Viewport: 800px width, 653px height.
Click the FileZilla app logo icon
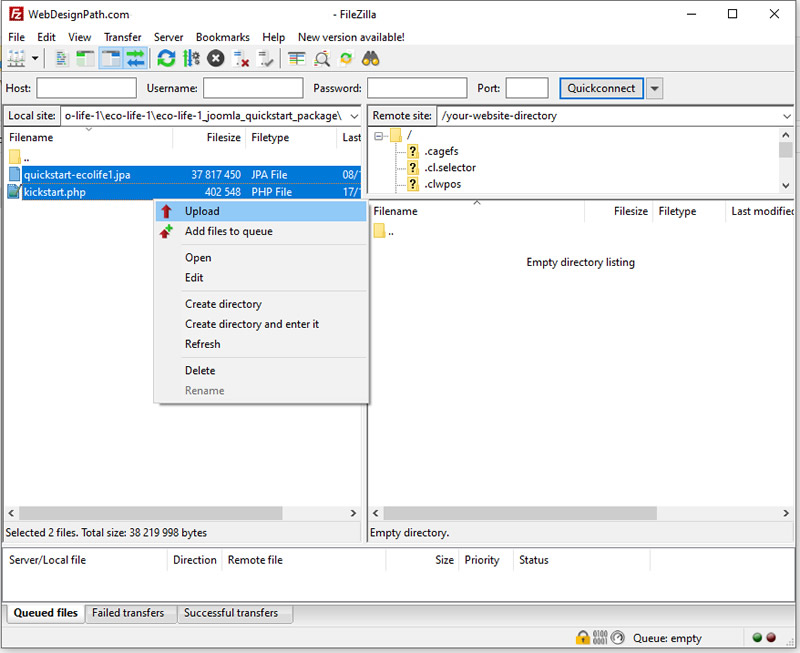(x=16, y=14)
